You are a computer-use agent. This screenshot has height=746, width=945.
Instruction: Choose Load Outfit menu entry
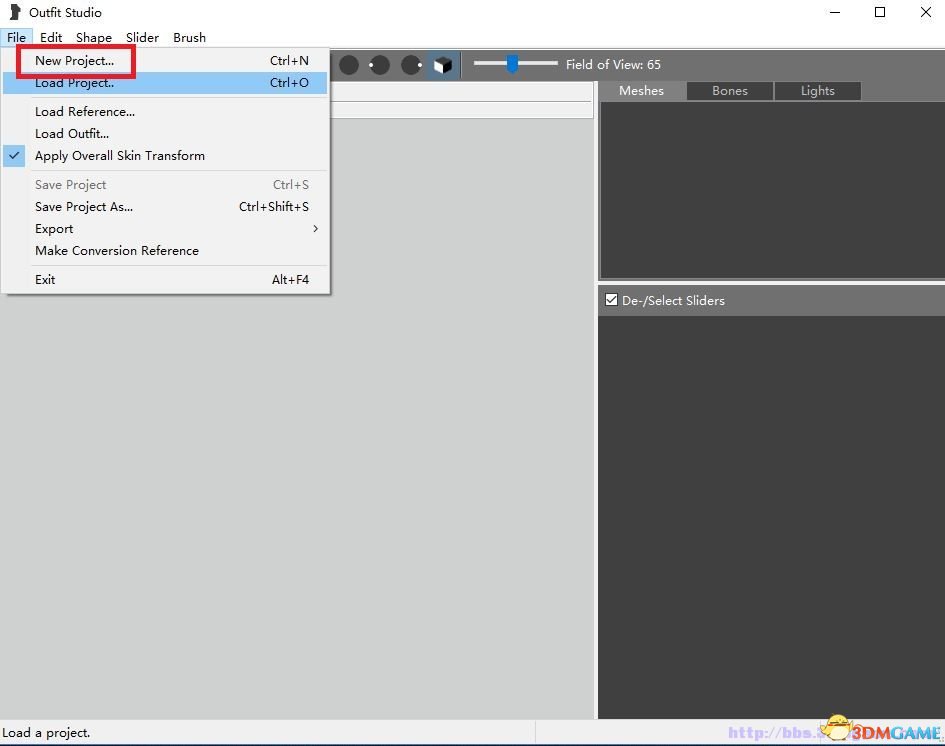pyautogui.click(x=165, y=134)
